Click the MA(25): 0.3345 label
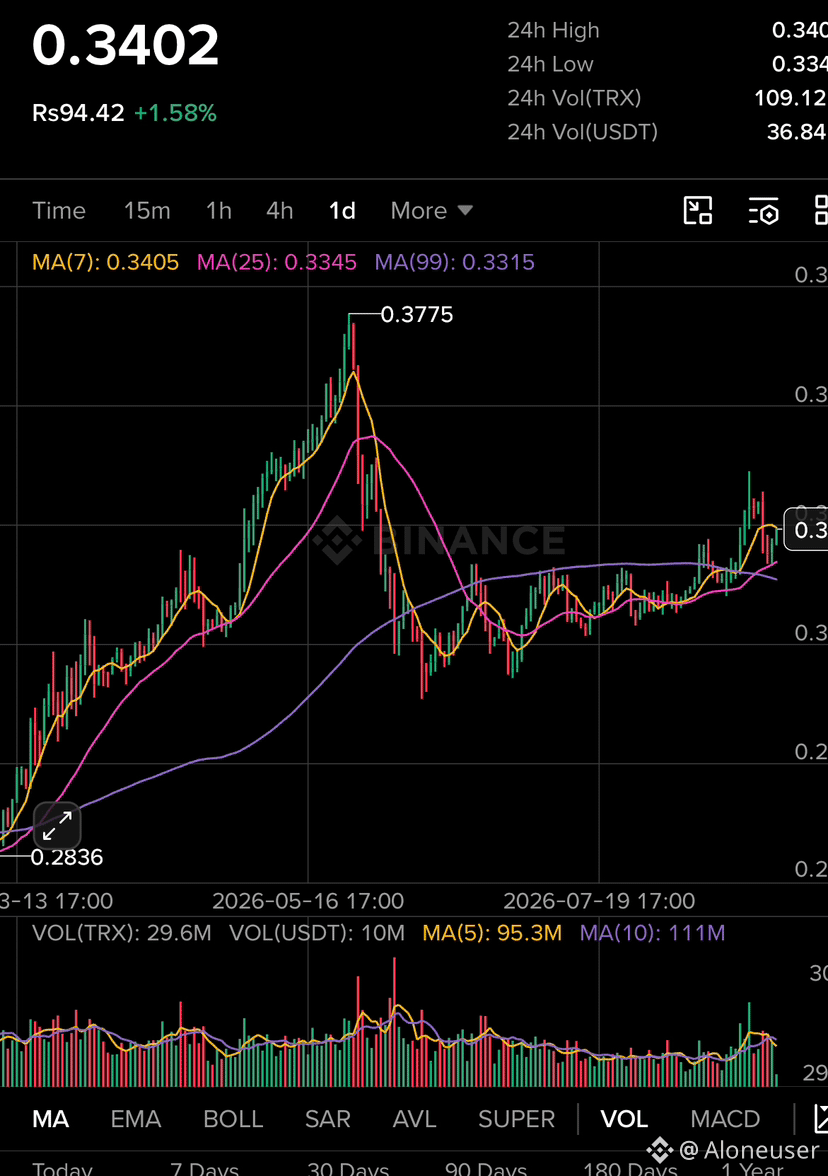828x1176 pixels. [277, 262]
